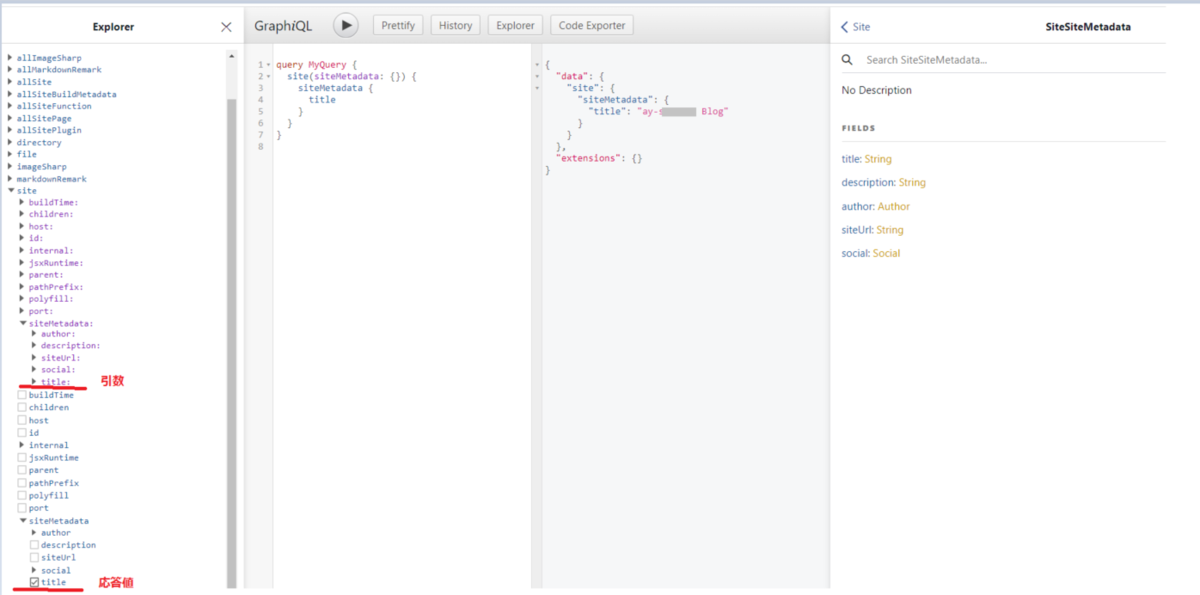Viewport: 1200px width, 595px height.
Task: Expand the purple jsxRuntime: argument
Action: 22,263
